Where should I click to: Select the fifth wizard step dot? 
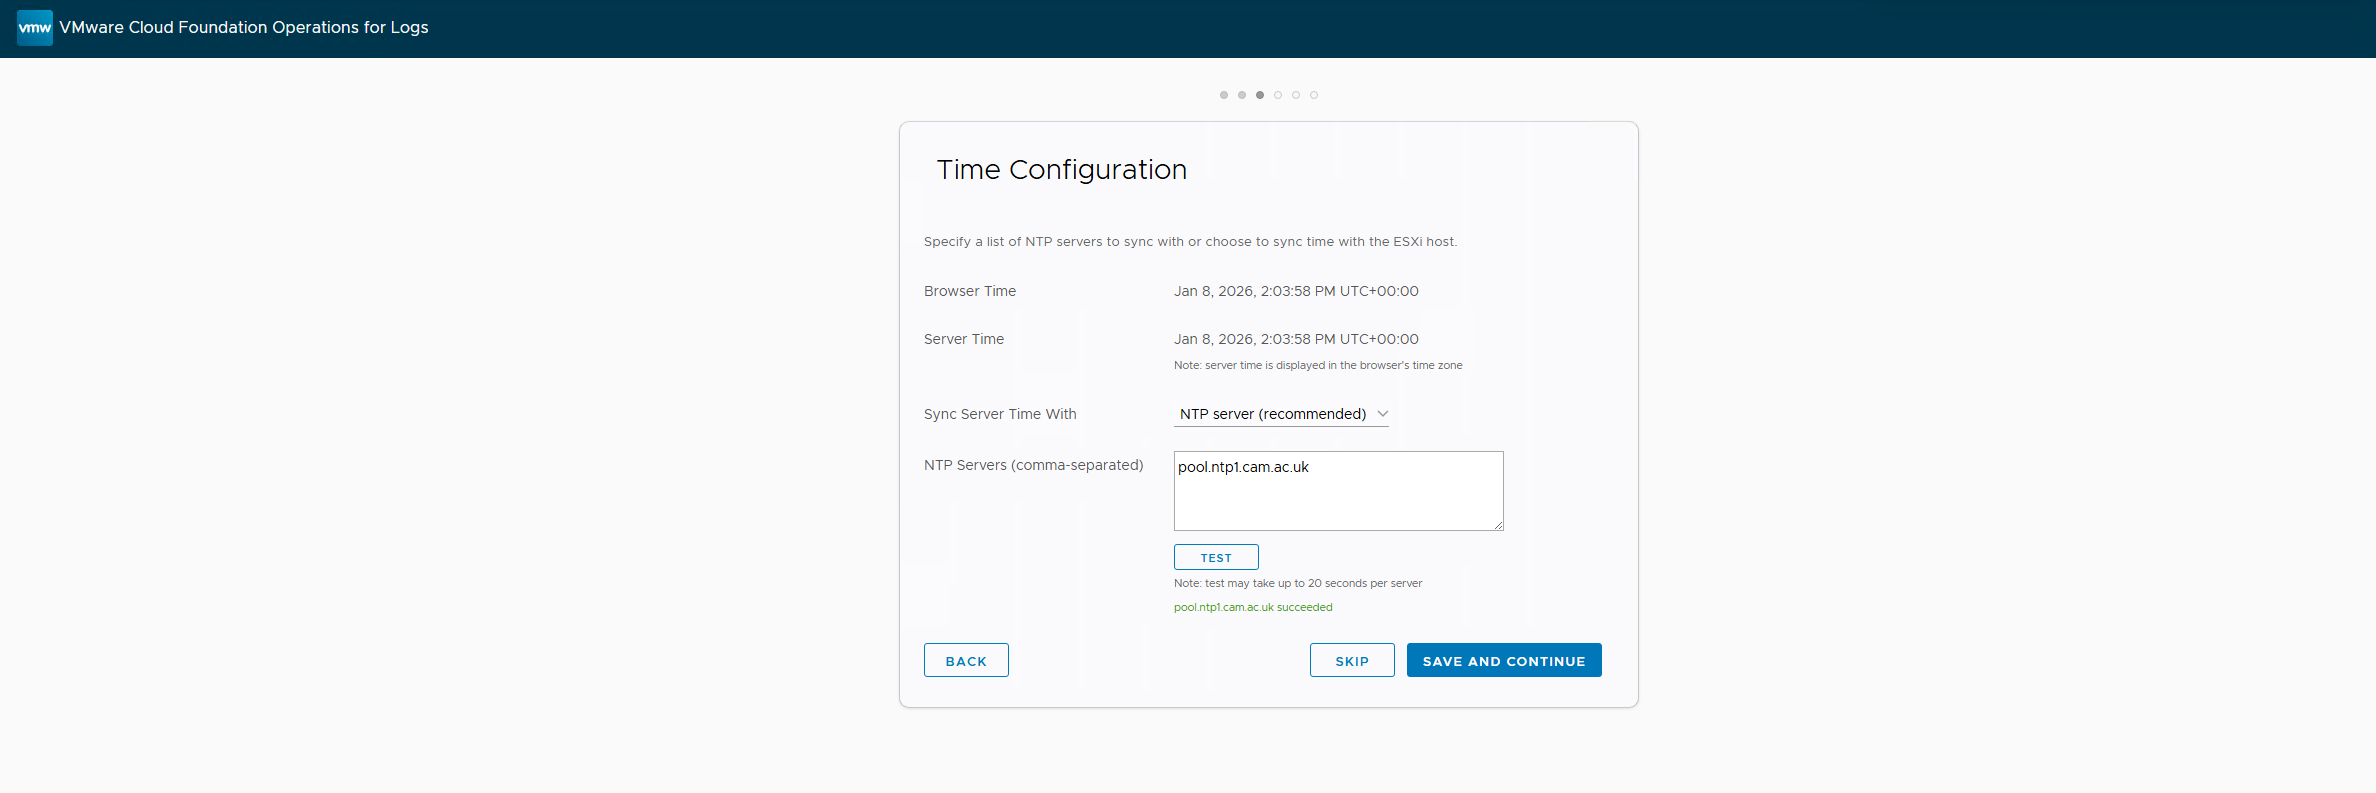tap(1296, 95)
